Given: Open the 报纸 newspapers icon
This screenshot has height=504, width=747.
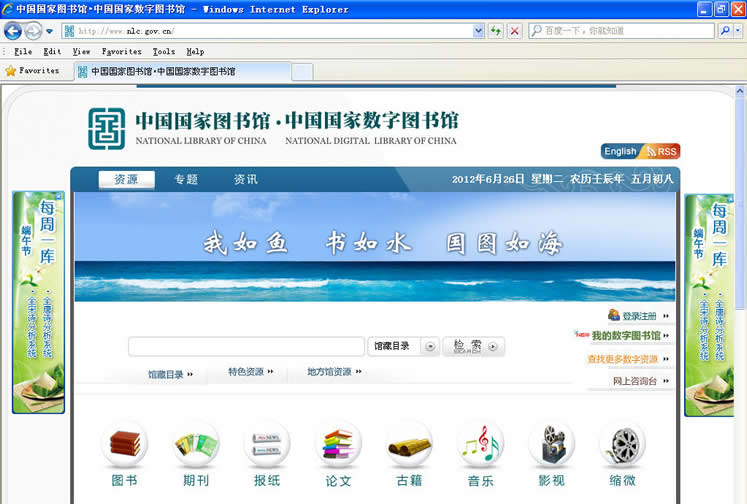Looking at the screenshot, I should tap(267, 444).
